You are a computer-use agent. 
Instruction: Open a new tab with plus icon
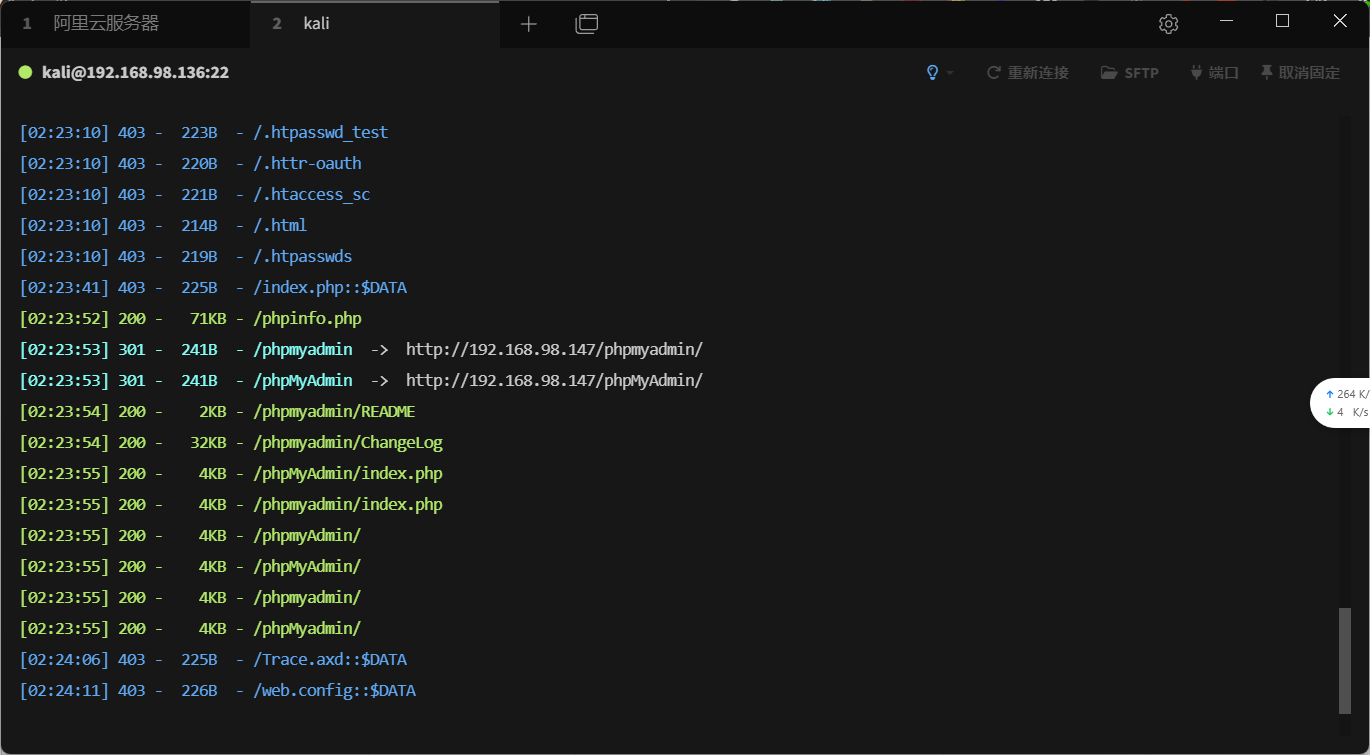coord(529,24)
